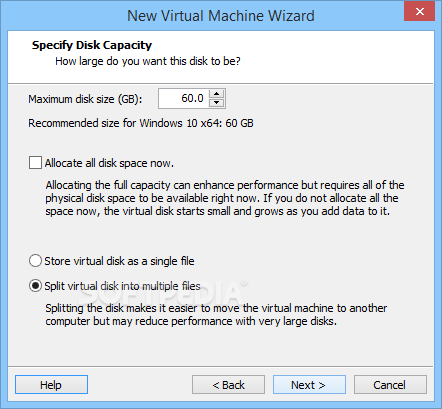Close the wizard window with X

[x=420, y=11]
